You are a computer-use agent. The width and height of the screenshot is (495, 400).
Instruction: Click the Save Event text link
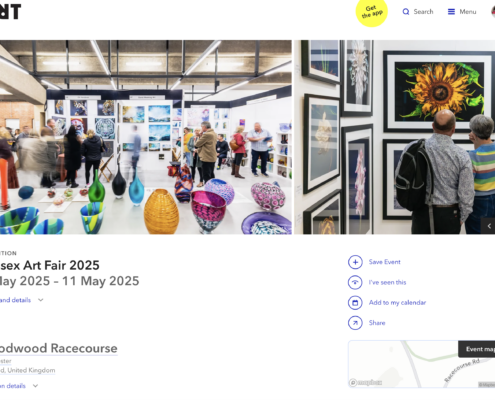[384, 262]
